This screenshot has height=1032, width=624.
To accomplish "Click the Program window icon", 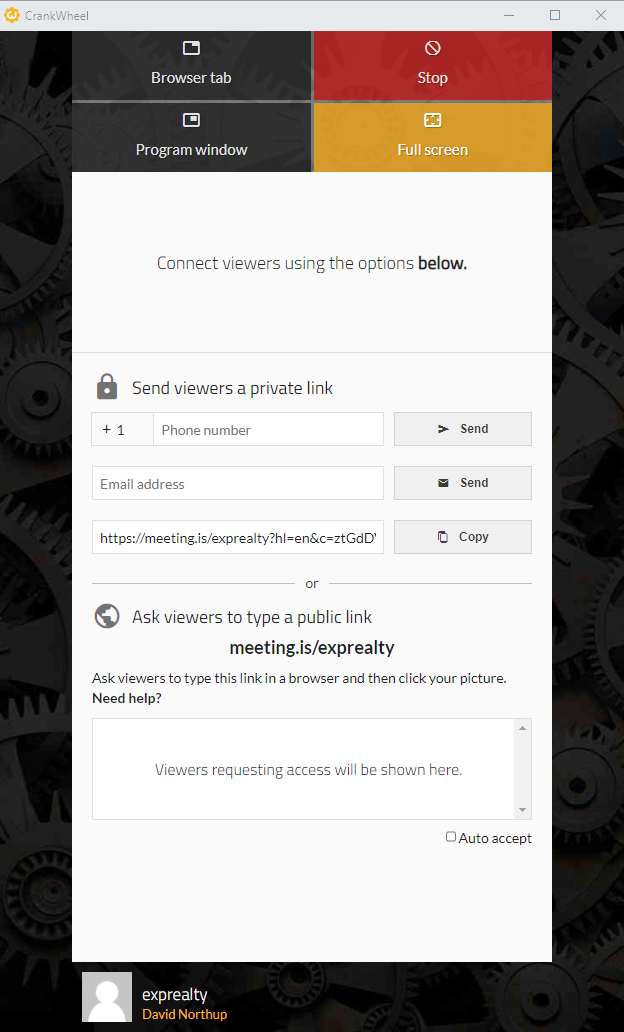I will (x=191, y=120).
